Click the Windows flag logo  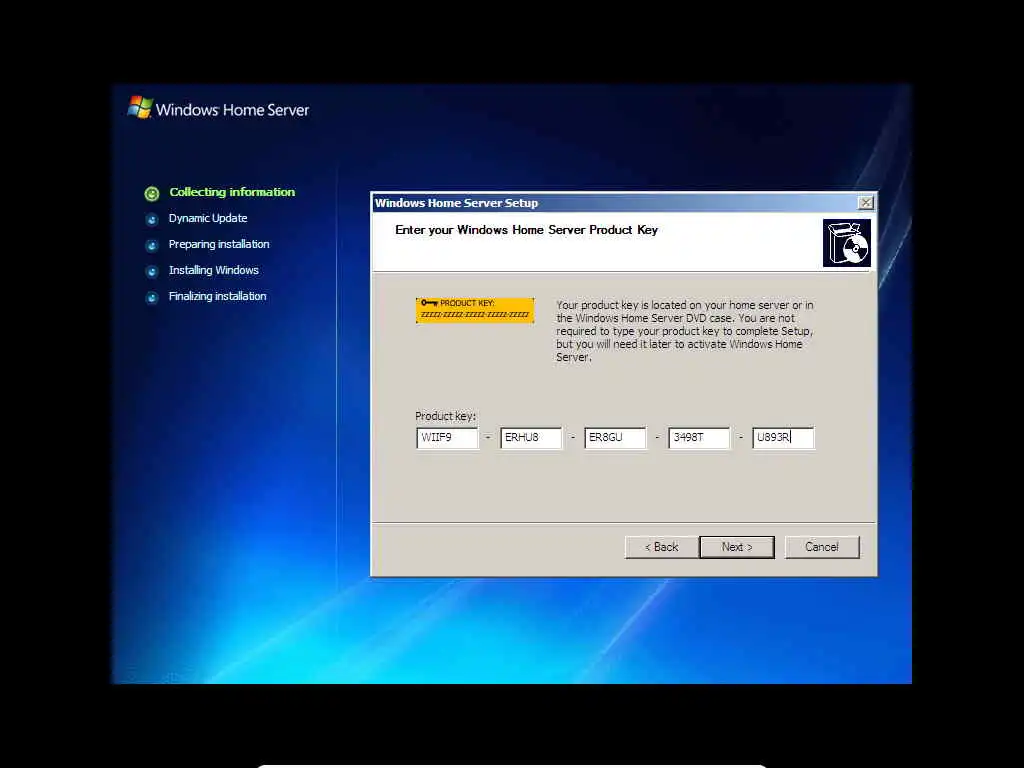(x=140, y=107)
